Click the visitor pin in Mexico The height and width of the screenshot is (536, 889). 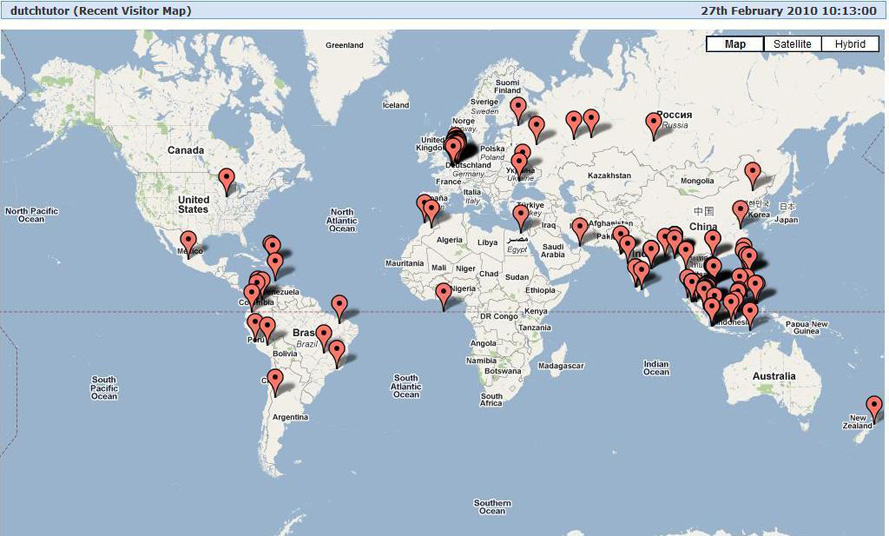(188, 244)
